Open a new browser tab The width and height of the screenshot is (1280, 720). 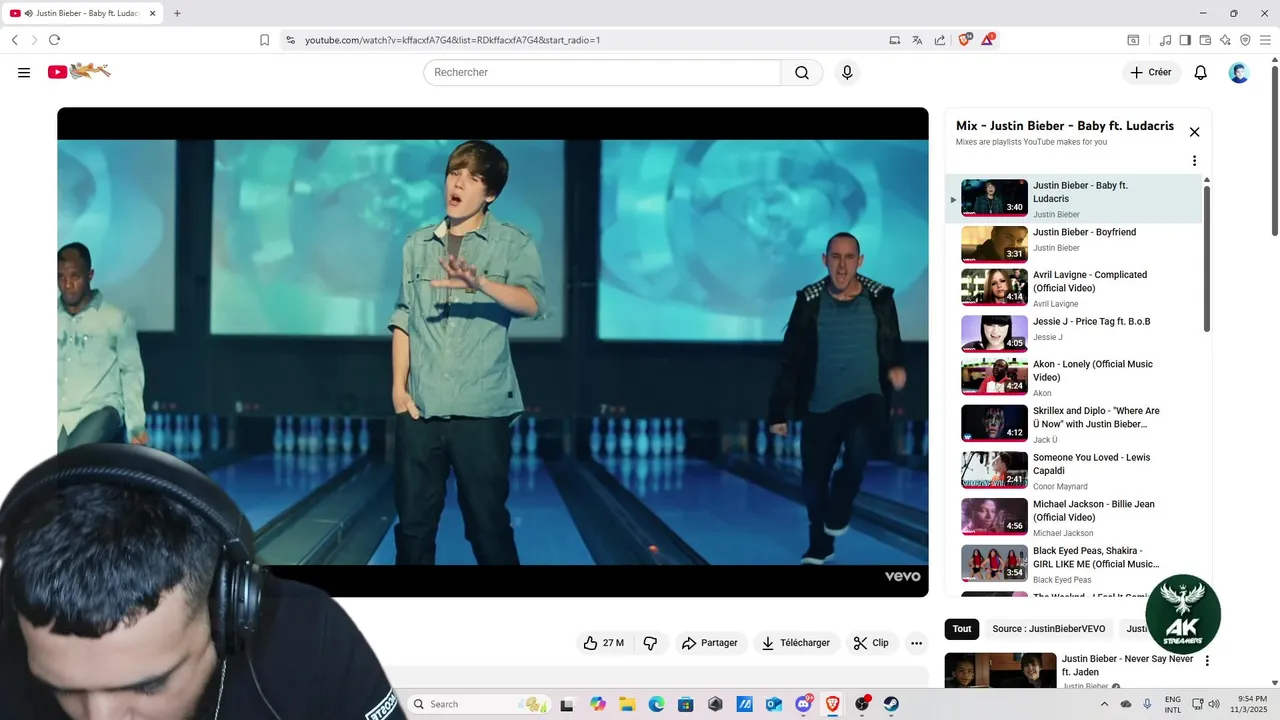pos(177,14)
